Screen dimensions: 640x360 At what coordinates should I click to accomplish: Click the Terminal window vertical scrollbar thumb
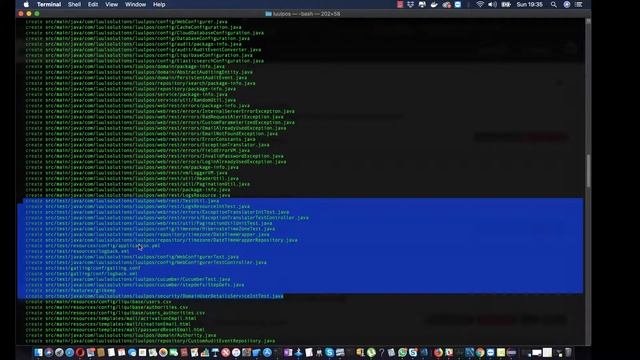pos(588,171)
